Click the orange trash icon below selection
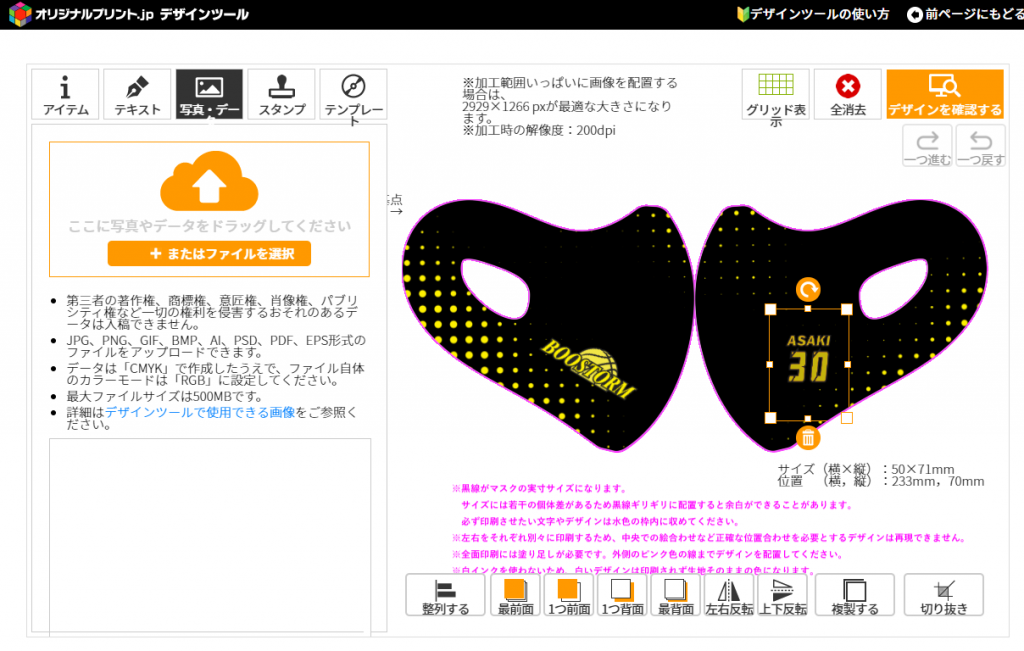Viewport: 1024px width, 651px height. (x=808, y=437)
